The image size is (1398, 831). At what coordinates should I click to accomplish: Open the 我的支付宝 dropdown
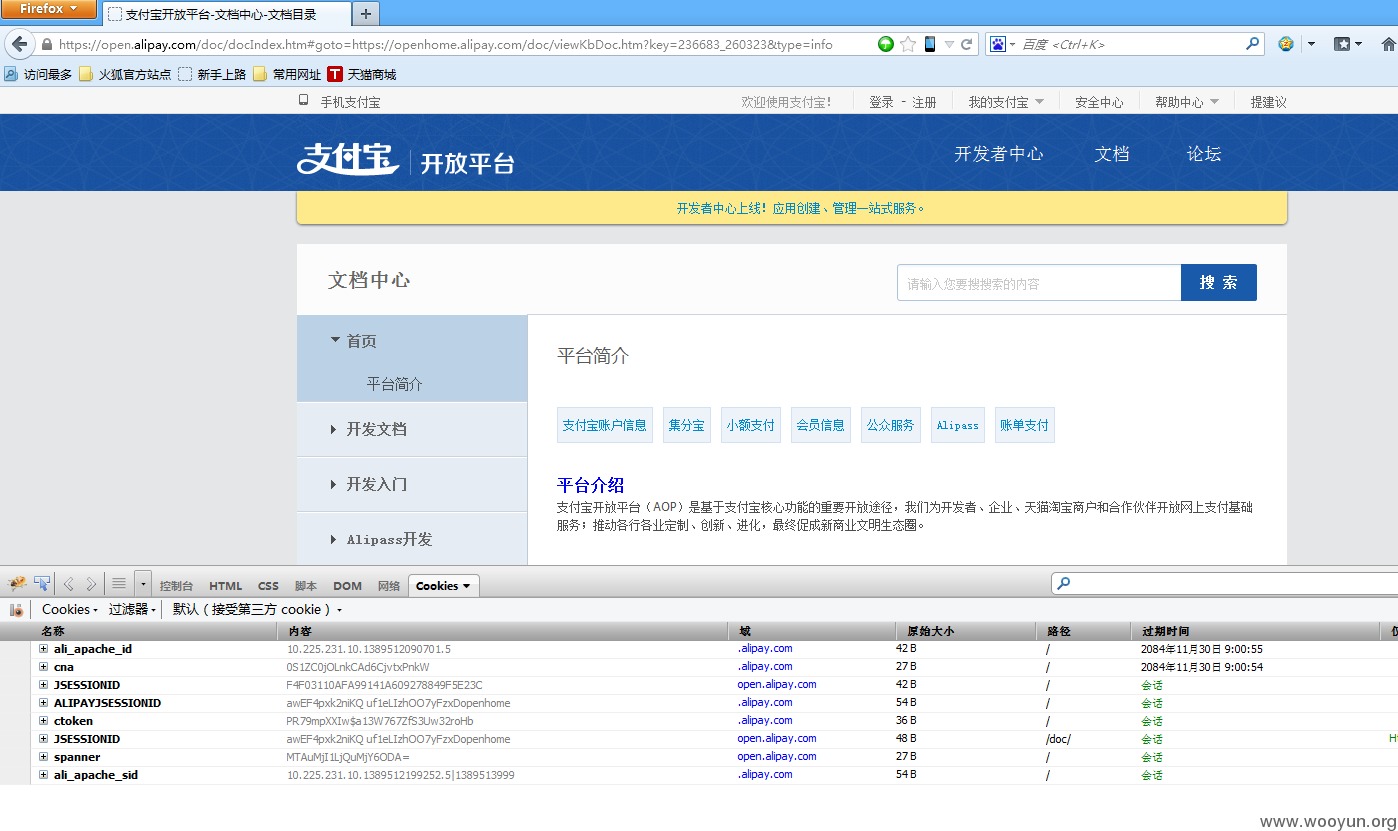pos(1006,102)
